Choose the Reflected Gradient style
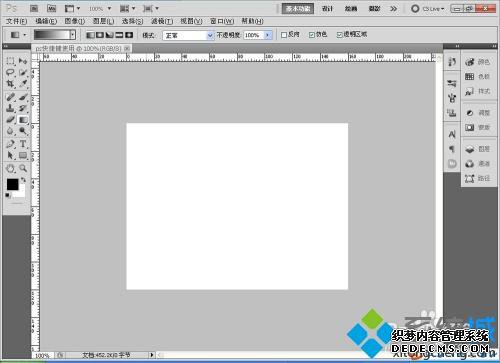The image size is (500, 363). 119,35
